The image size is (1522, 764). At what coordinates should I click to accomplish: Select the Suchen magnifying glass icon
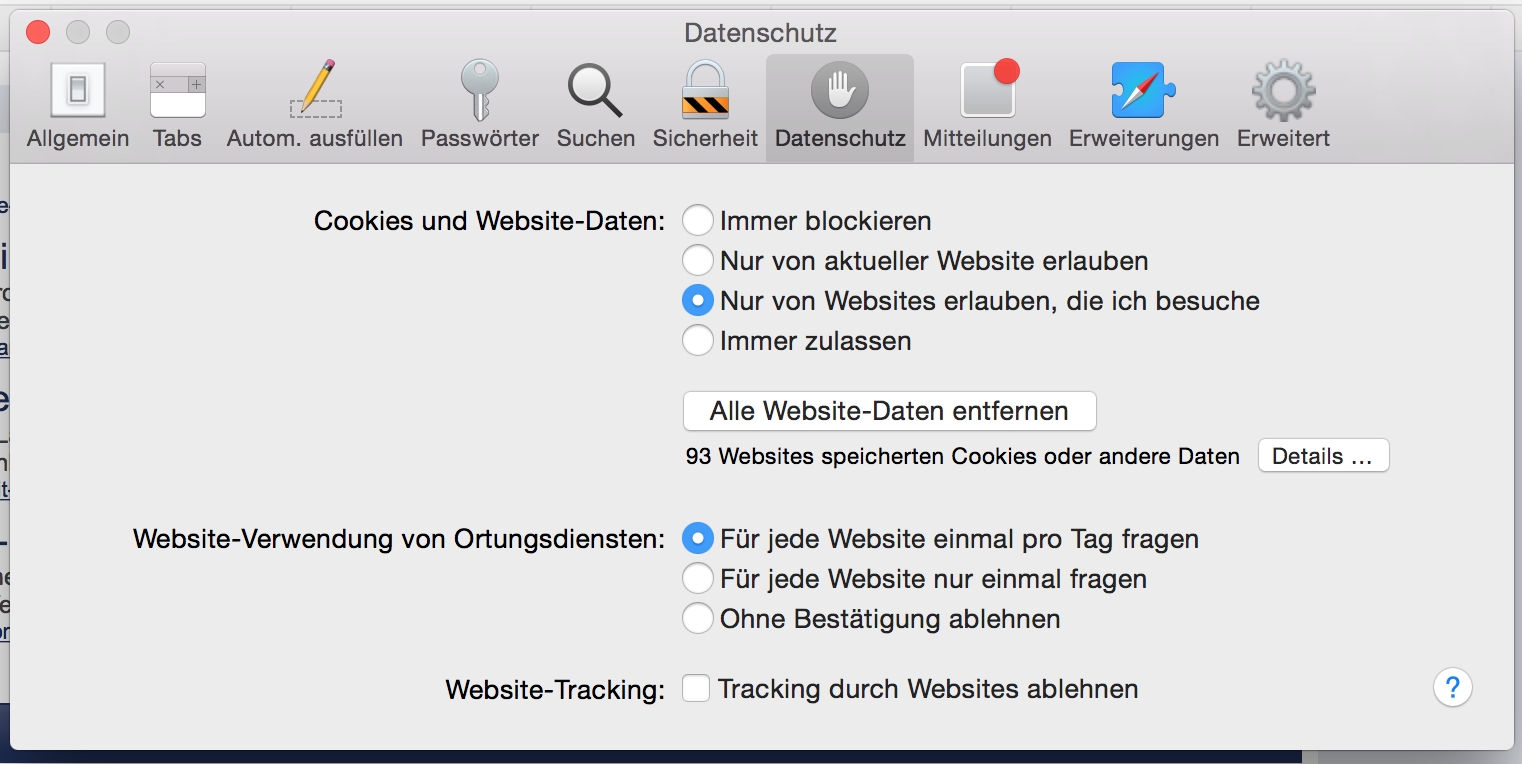click(x=595, y=92)
